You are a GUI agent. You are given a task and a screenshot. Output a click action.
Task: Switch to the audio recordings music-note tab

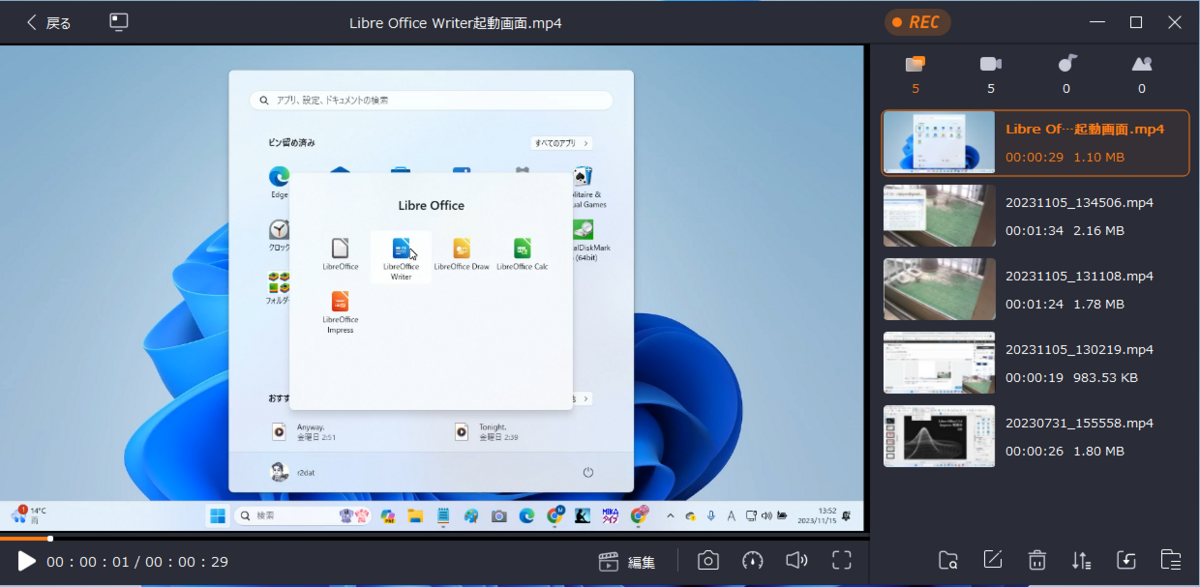pos(1067,64)
